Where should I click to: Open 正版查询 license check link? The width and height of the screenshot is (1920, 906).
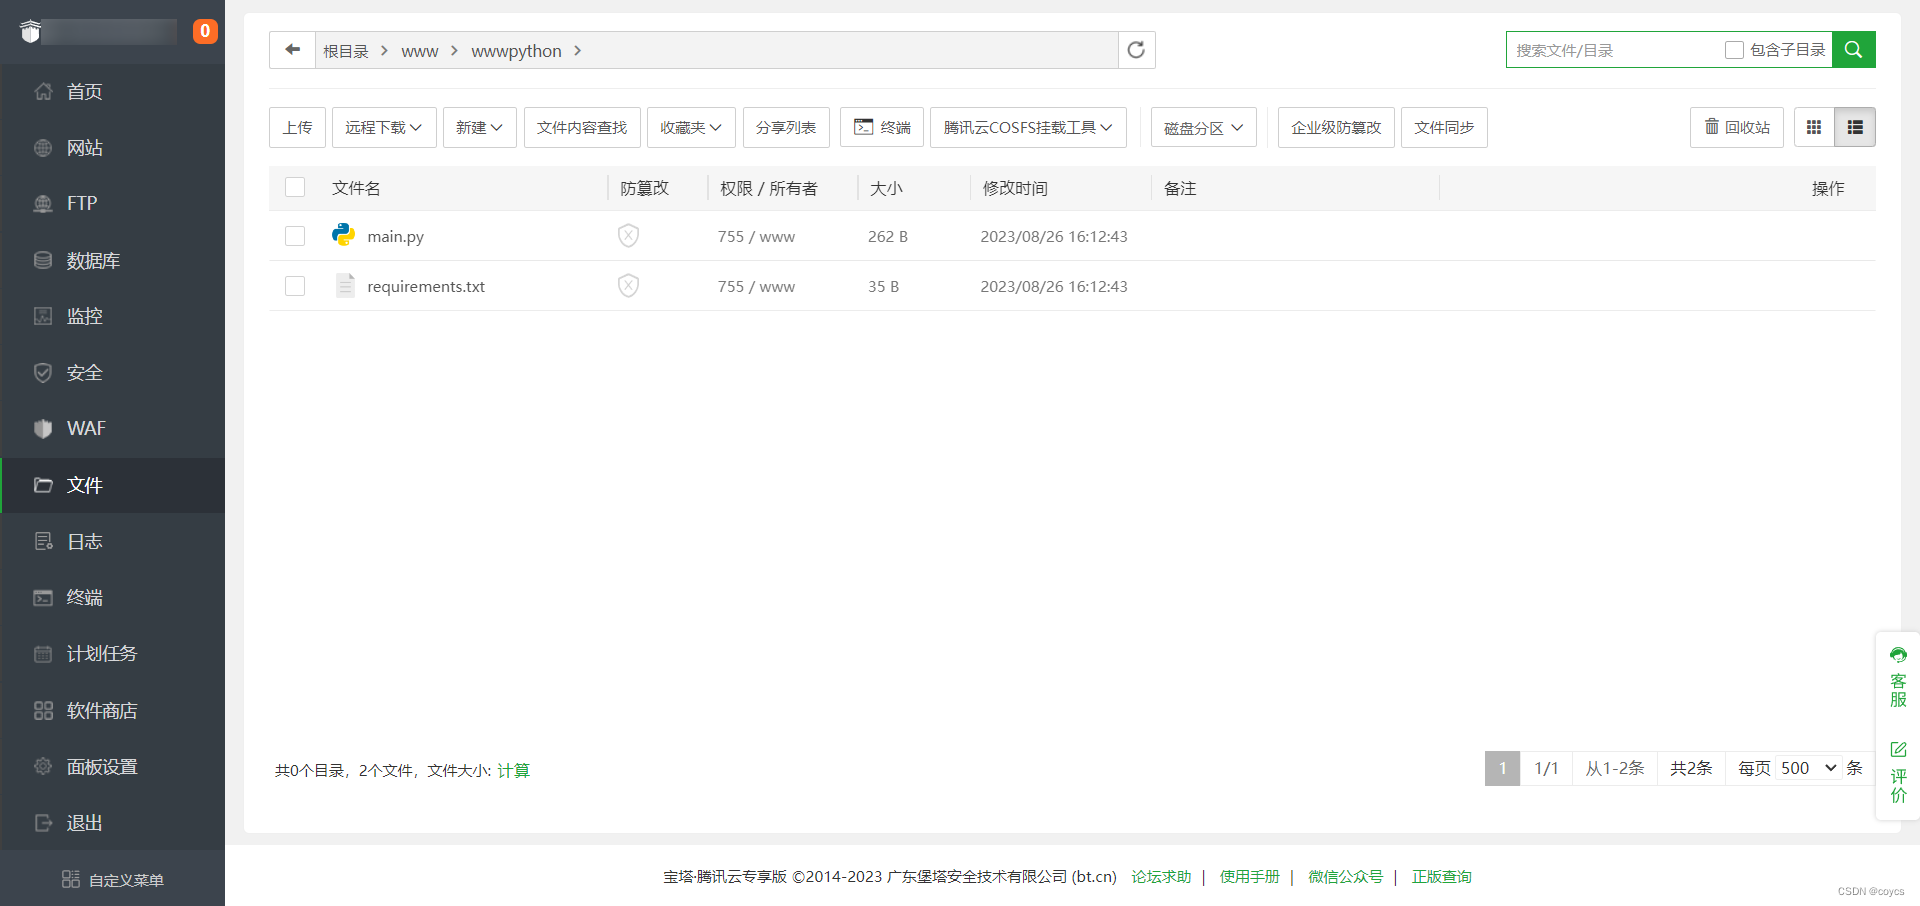tap(1441, 877)
